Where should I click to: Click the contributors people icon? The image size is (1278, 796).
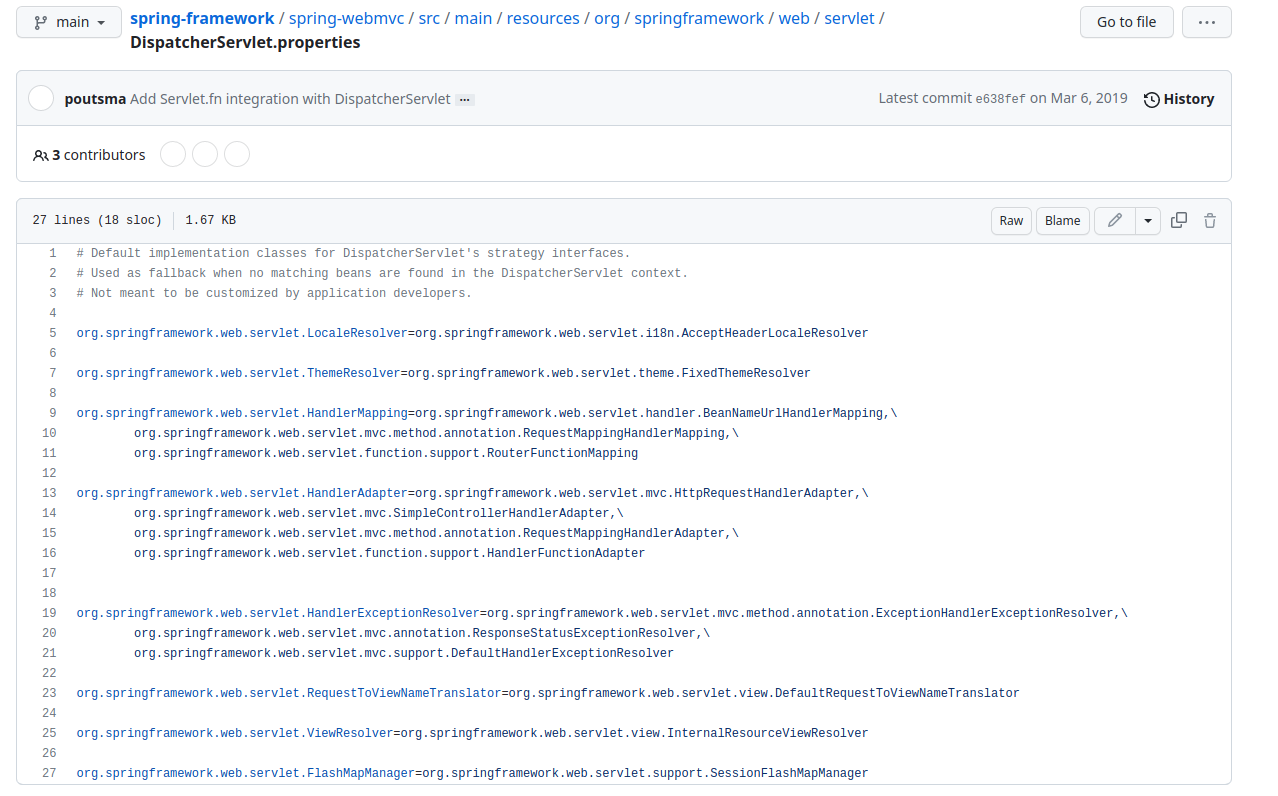(40, 154)
